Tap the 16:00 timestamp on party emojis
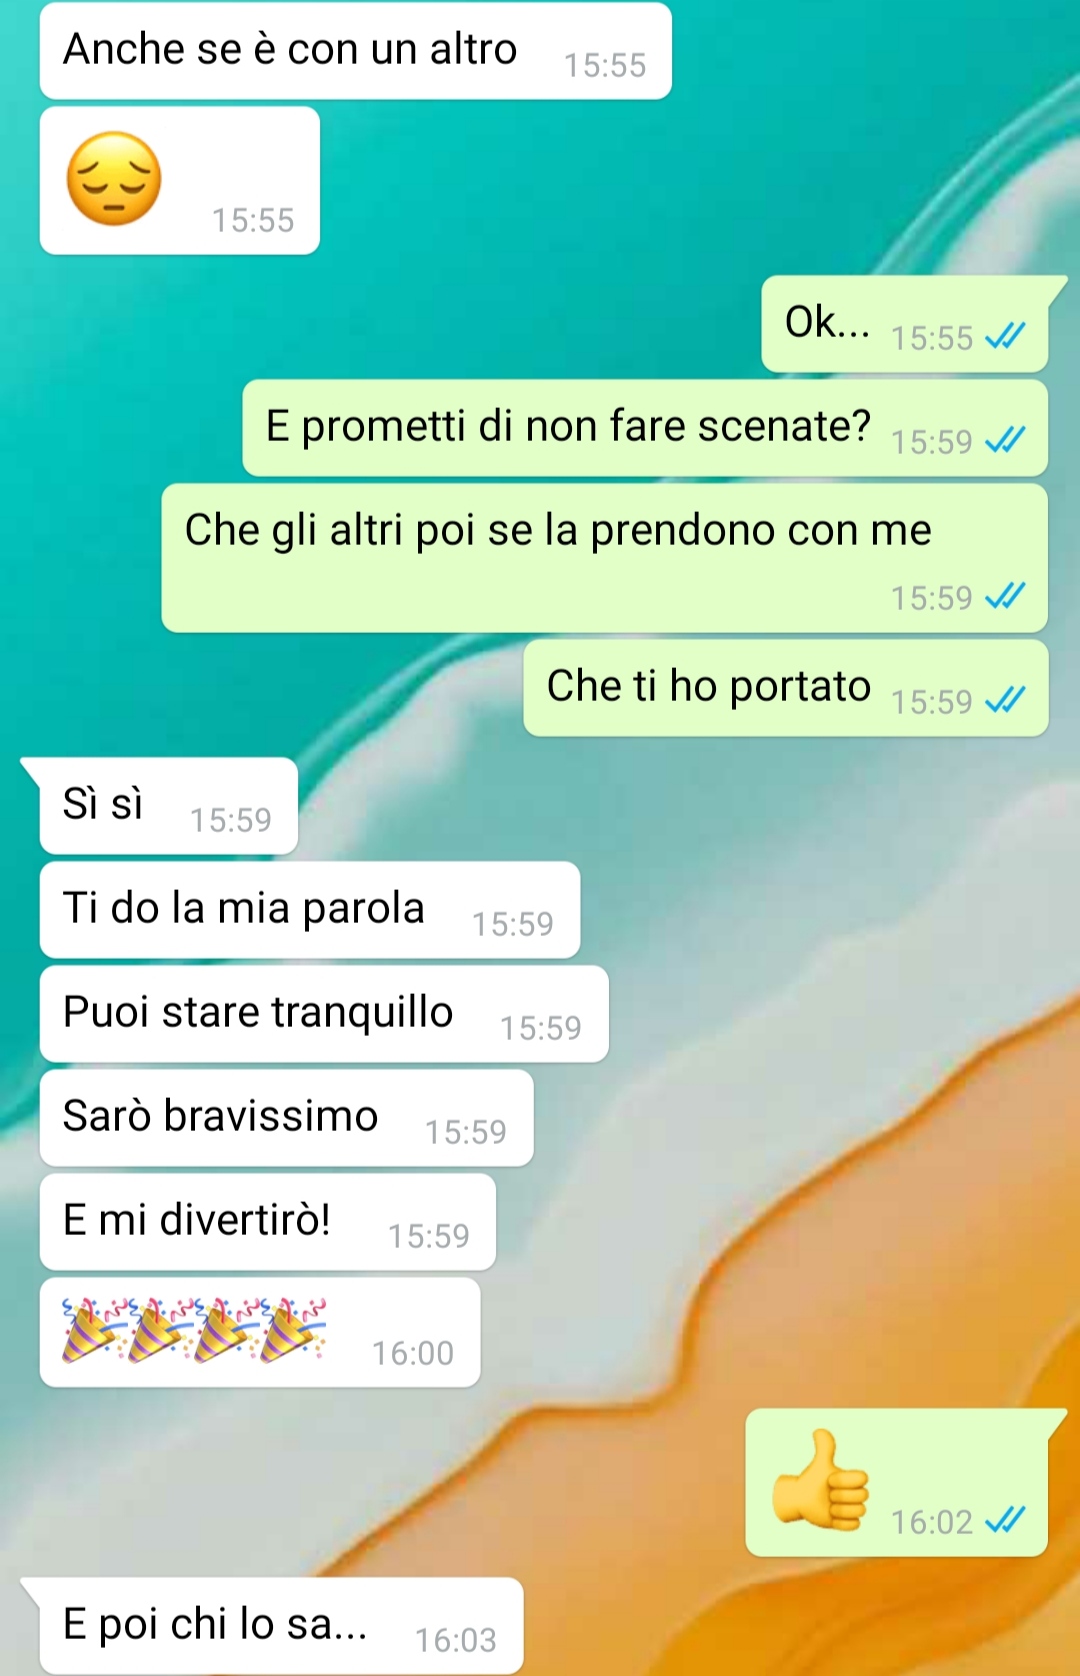 click(413, 1353)
